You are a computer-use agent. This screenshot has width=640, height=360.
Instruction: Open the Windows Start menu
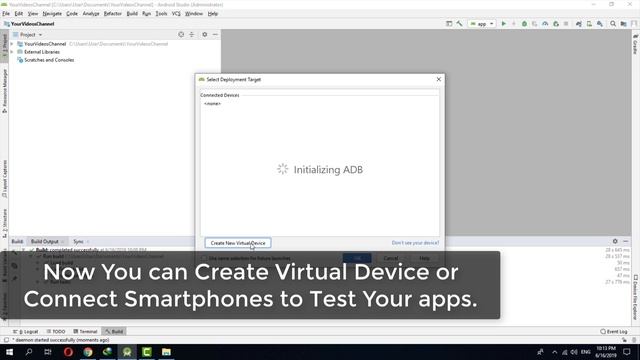(x=9, y=352)
